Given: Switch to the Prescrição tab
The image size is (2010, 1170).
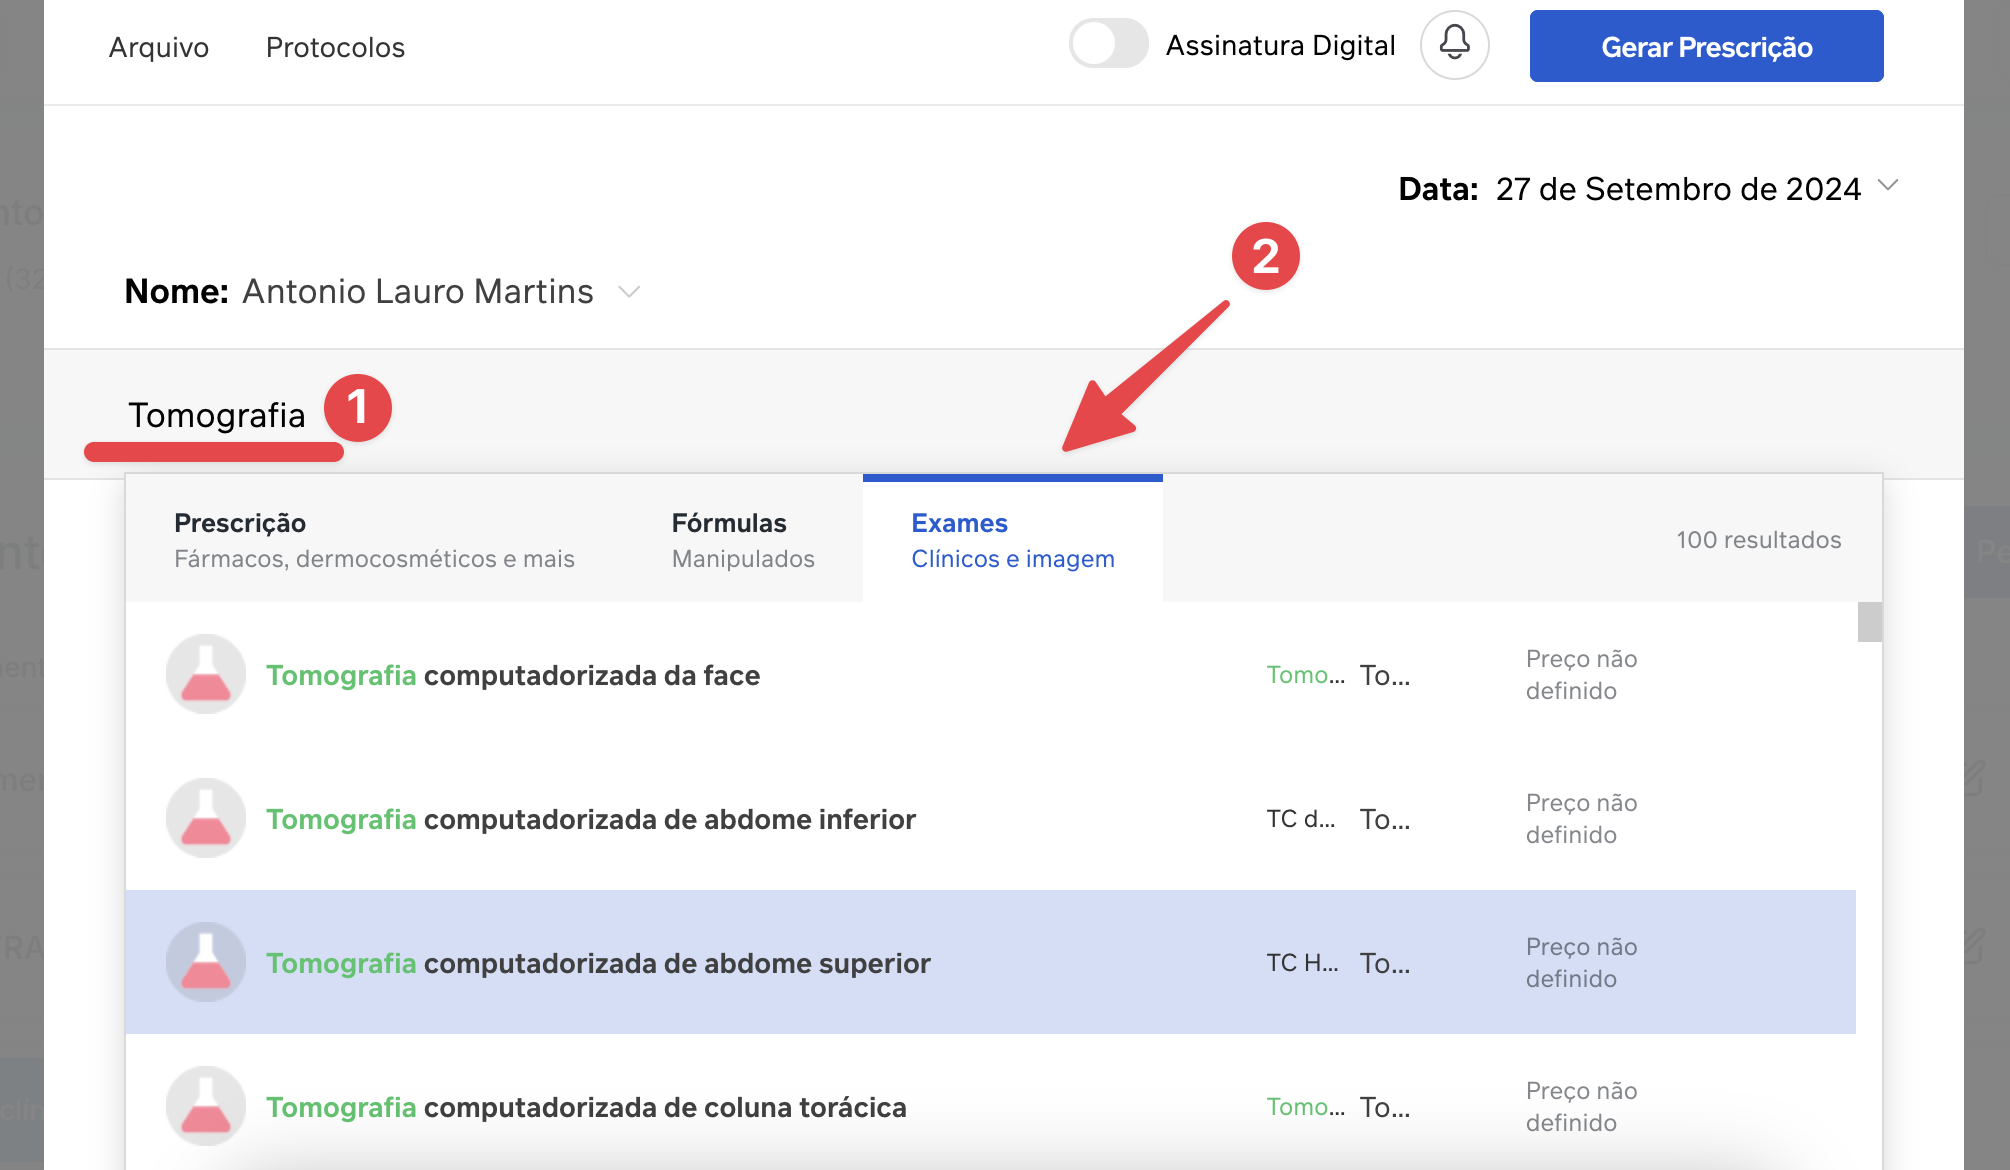Looking at the screenshot, I should [374, 540].
